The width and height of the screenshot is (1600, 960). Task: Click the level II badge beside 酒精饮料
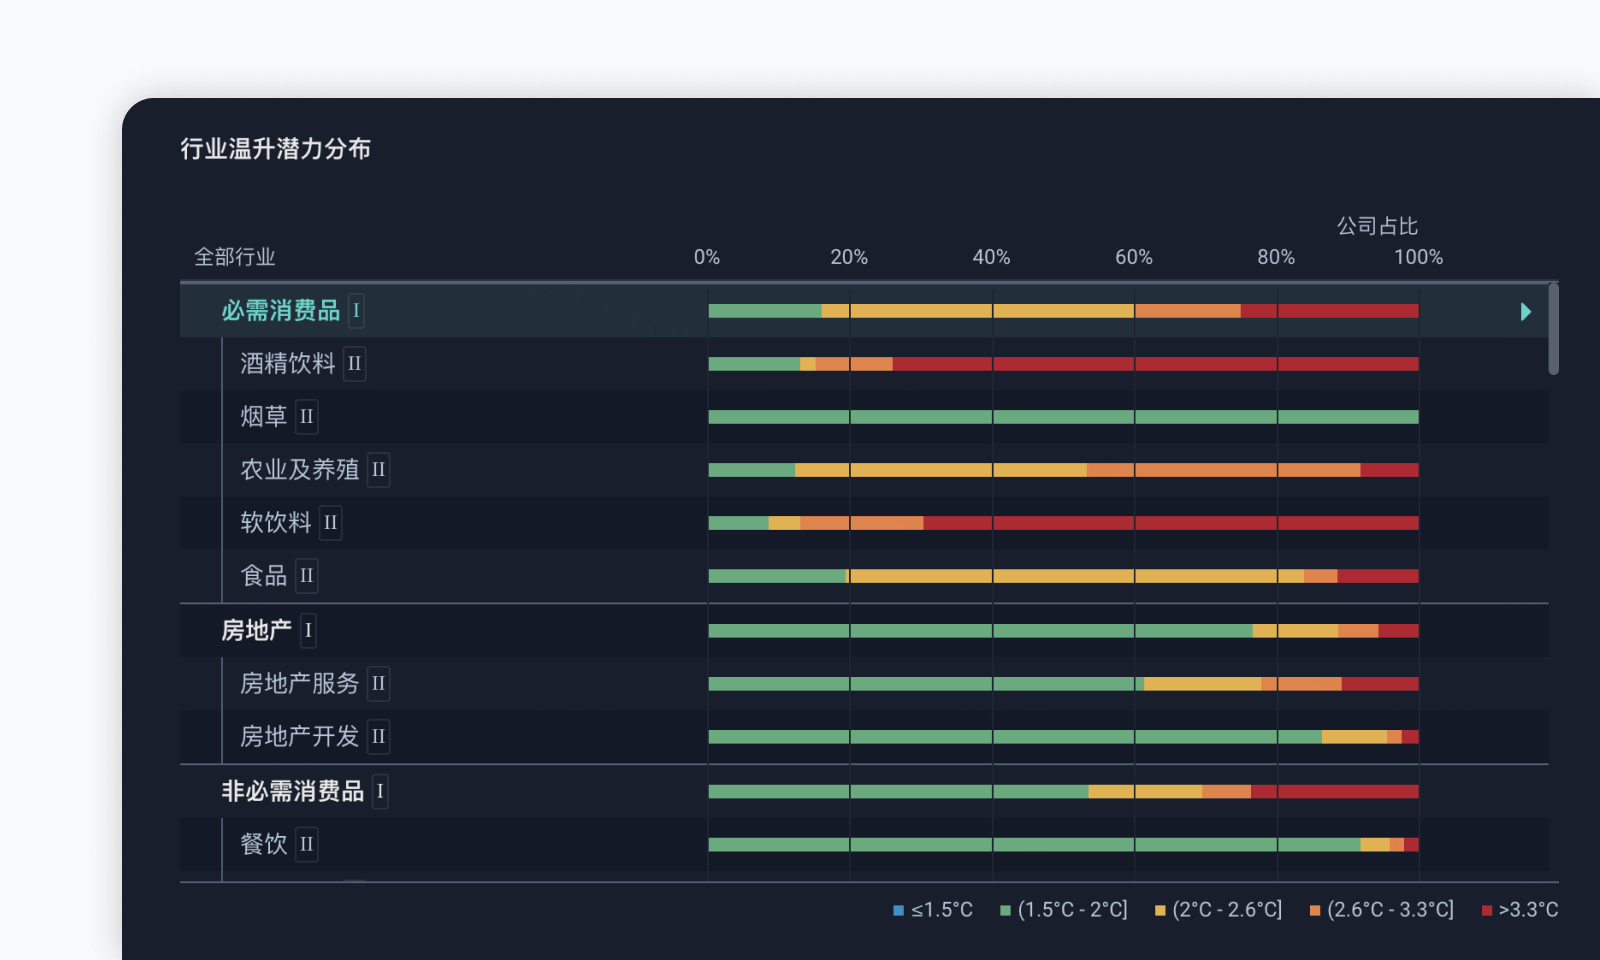click(354, 364)
